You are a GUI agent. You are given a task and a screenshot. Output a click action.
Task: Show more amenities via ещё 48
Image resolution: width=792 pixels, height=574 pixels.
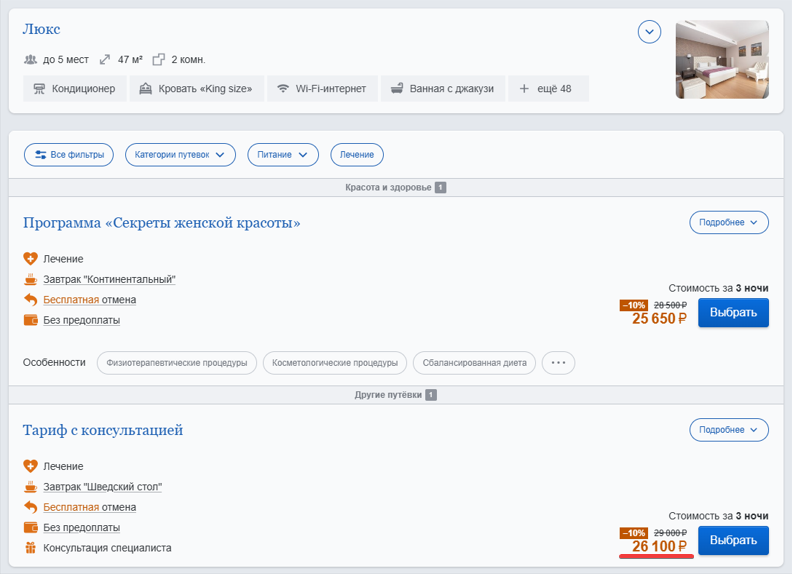click(549, 88)
